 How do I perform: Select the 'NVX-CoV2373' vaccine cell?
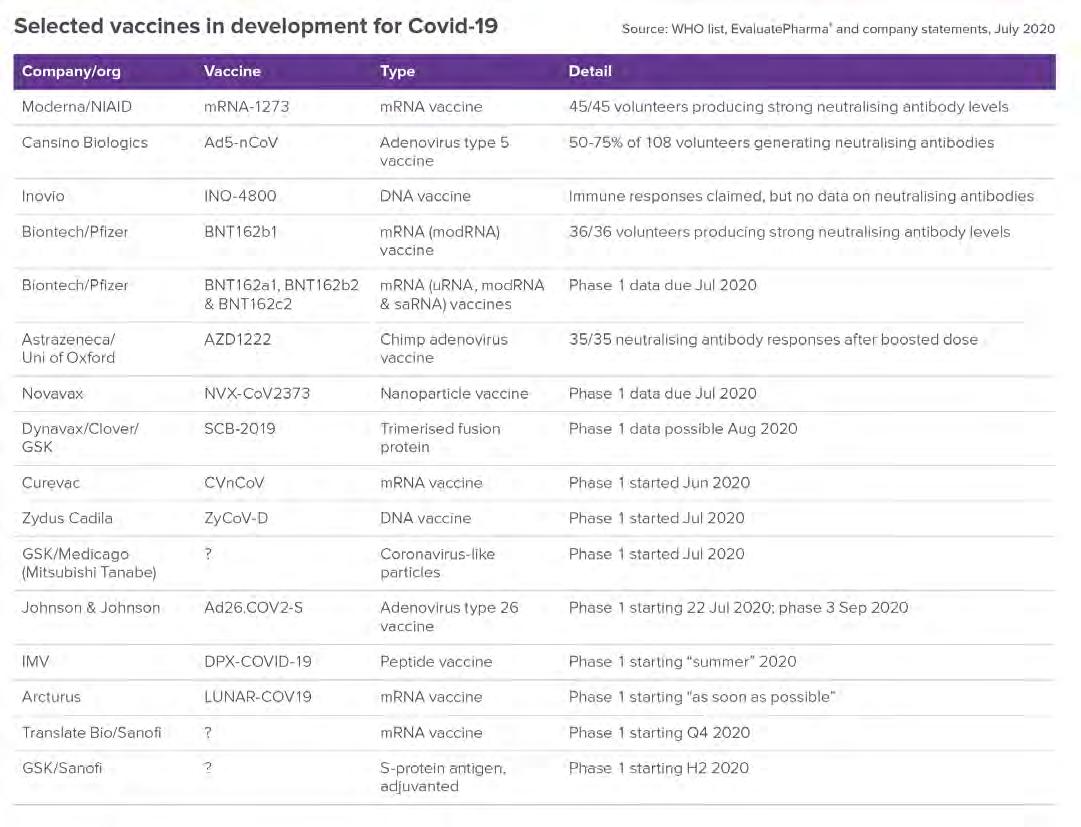[256, 394]
